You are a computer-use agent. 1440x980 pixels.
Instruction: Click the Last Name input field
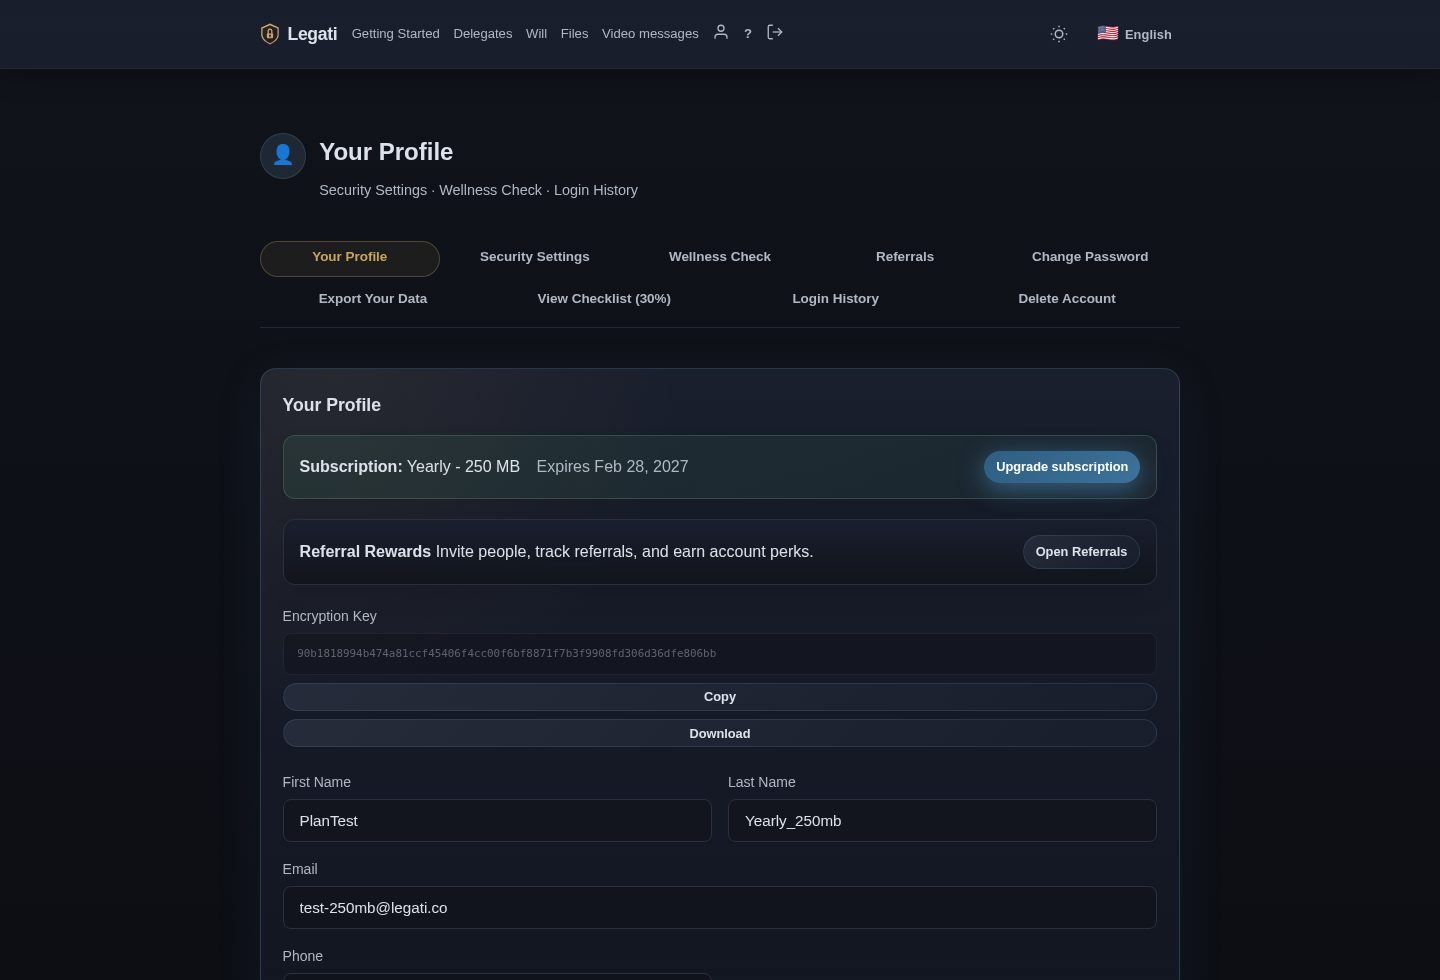(942, 821)
